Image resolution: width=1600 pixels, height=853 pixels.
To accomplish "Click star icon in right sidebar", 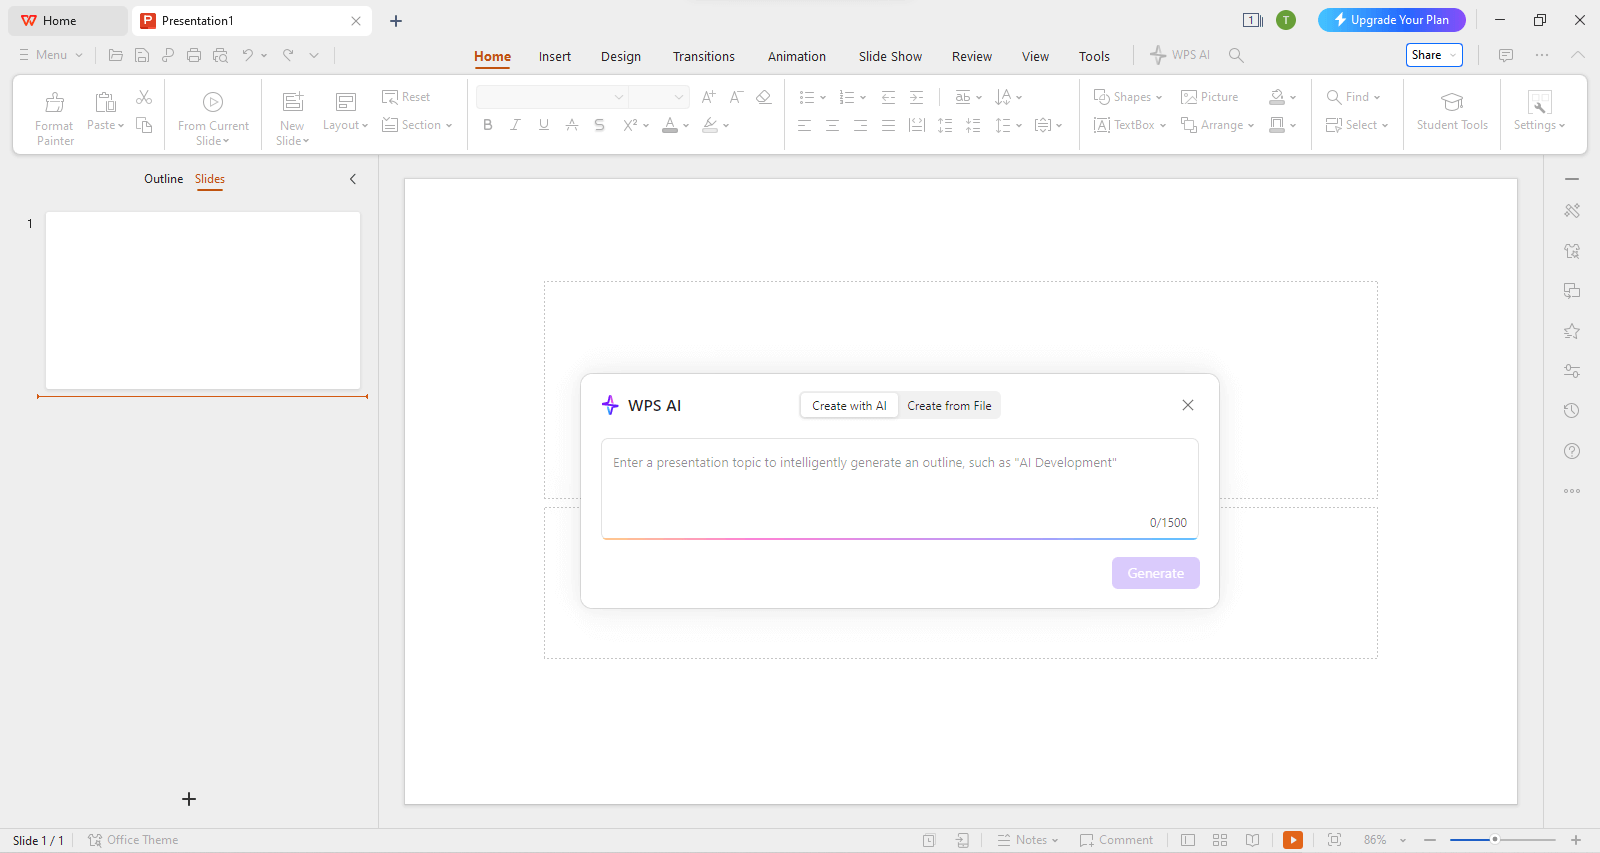I will [x=1572, y=331].
